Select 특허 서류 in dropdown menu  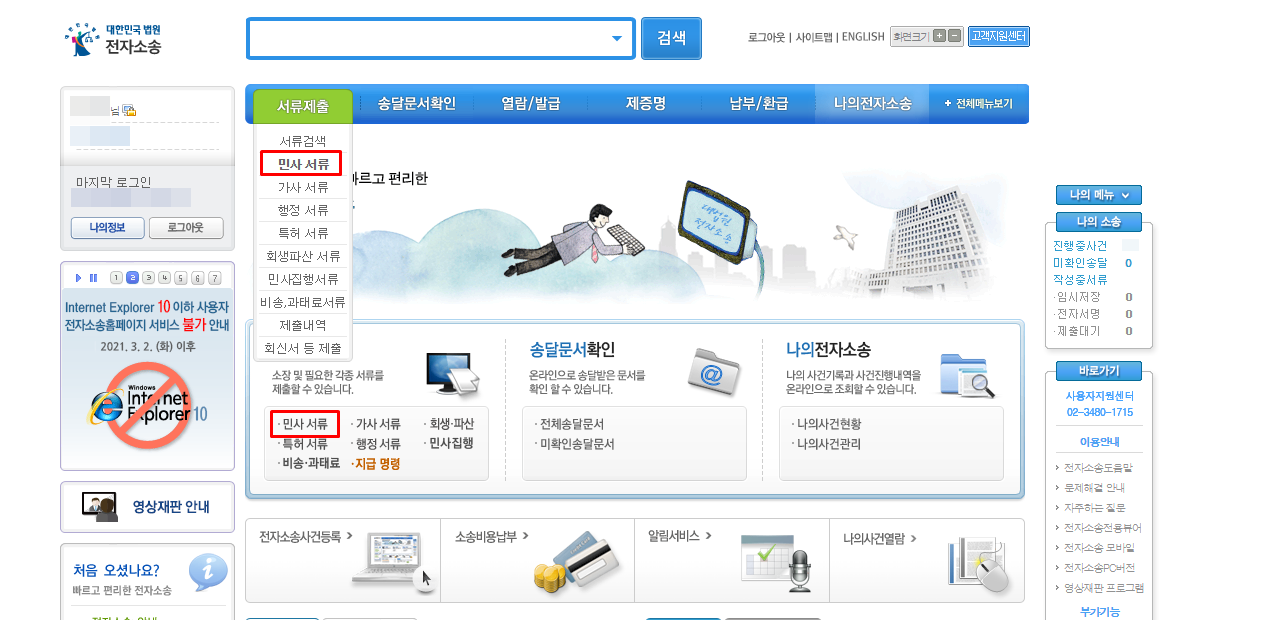coord(303,233)
